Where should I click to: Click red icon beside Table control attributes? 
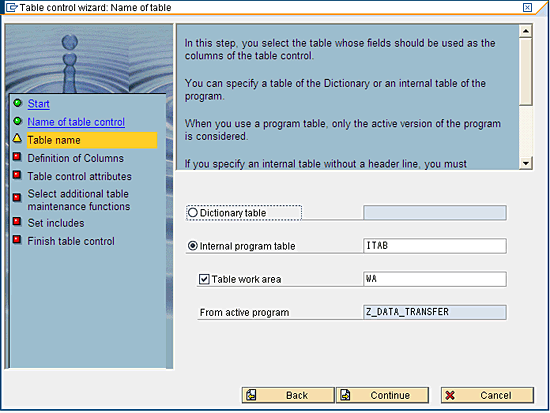tap(17, 174)
